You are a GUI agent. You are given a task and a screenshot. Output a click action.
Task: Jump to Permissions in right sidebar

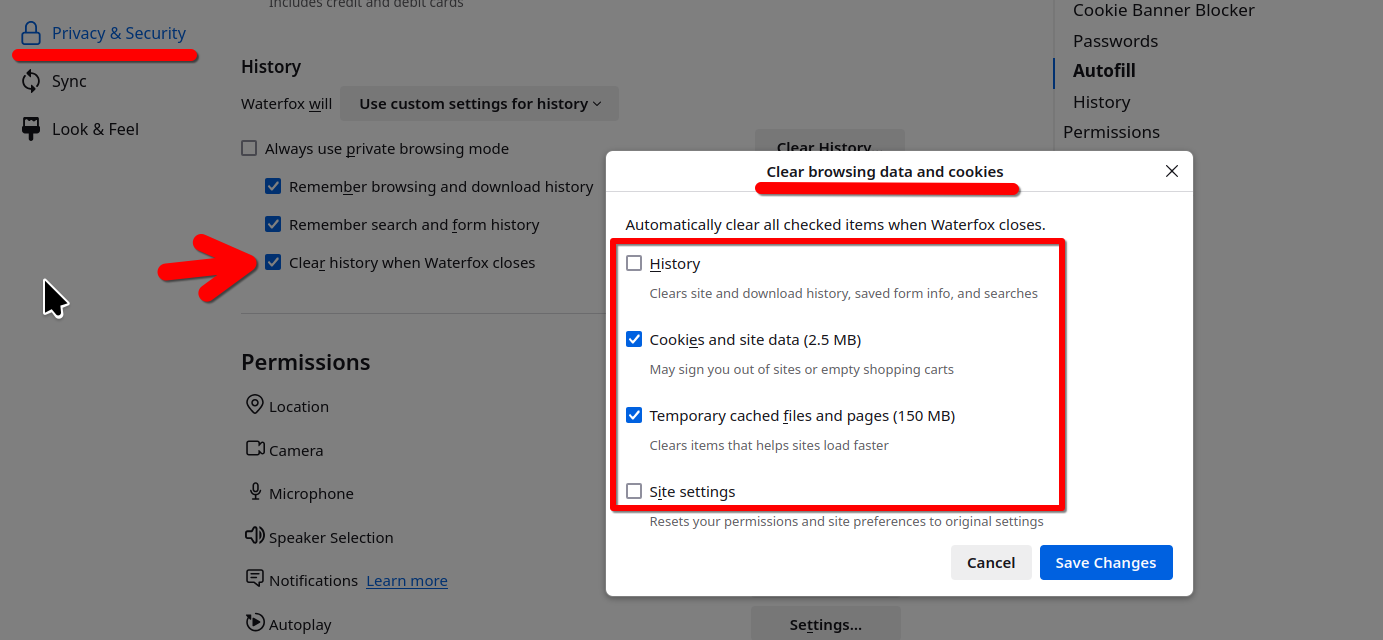[1111, 132]
